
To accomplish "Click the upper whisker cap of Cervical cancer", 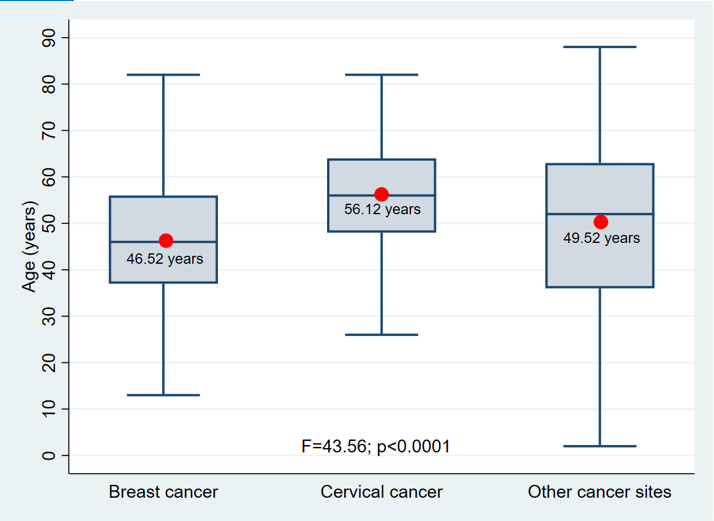I will click(381, 75).
